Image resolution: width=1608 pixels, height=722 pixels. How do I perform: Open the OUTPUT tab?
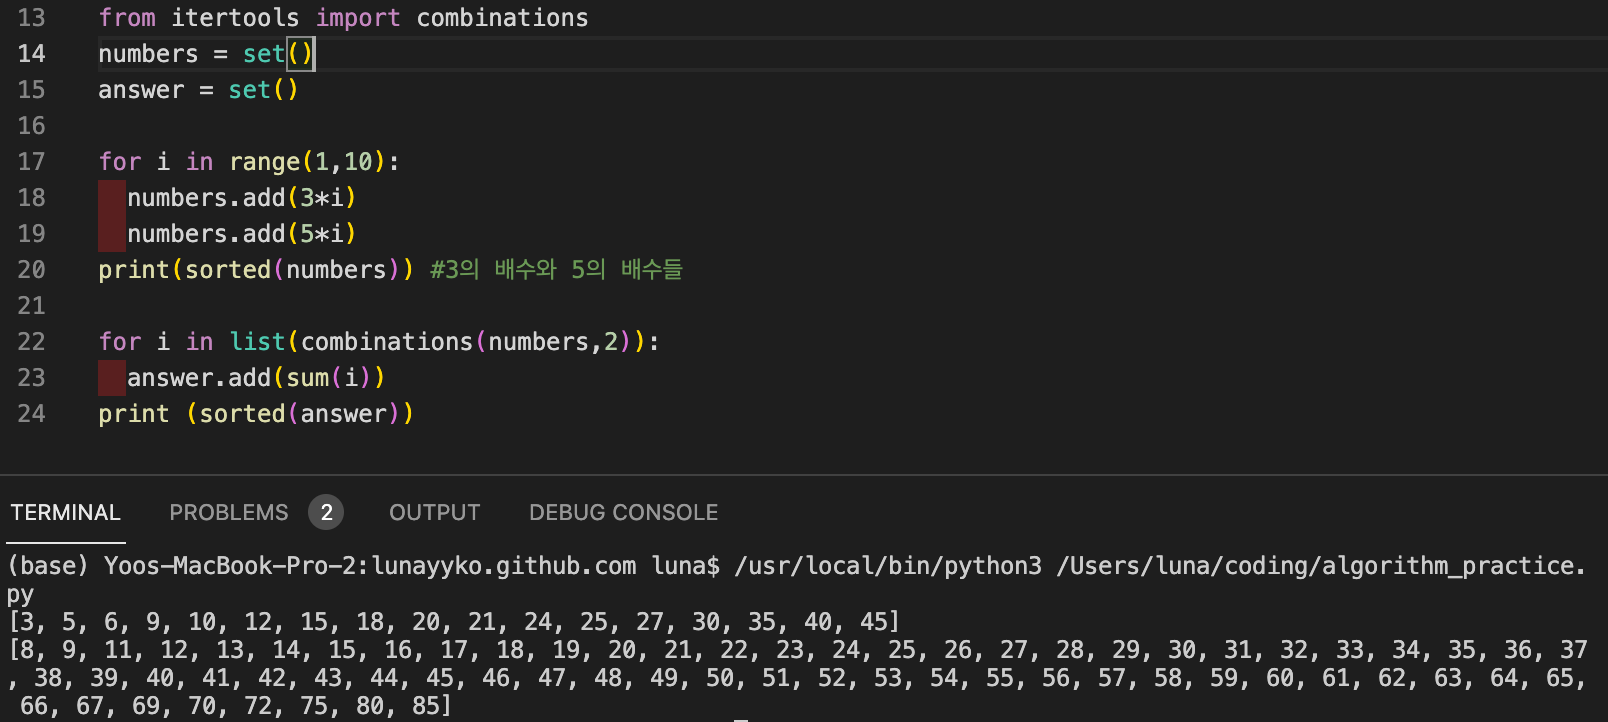(434, 512)
